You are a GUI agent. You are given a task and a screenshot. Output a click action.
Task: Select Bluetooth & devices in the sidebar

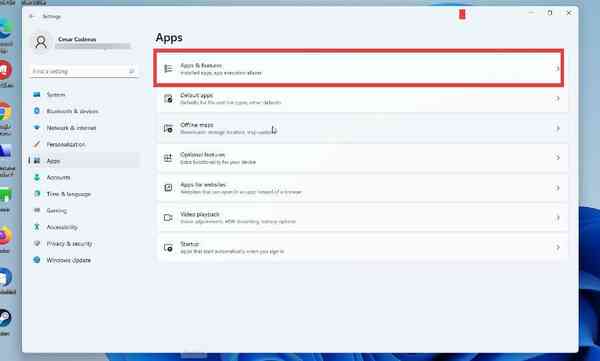point(84,111)
